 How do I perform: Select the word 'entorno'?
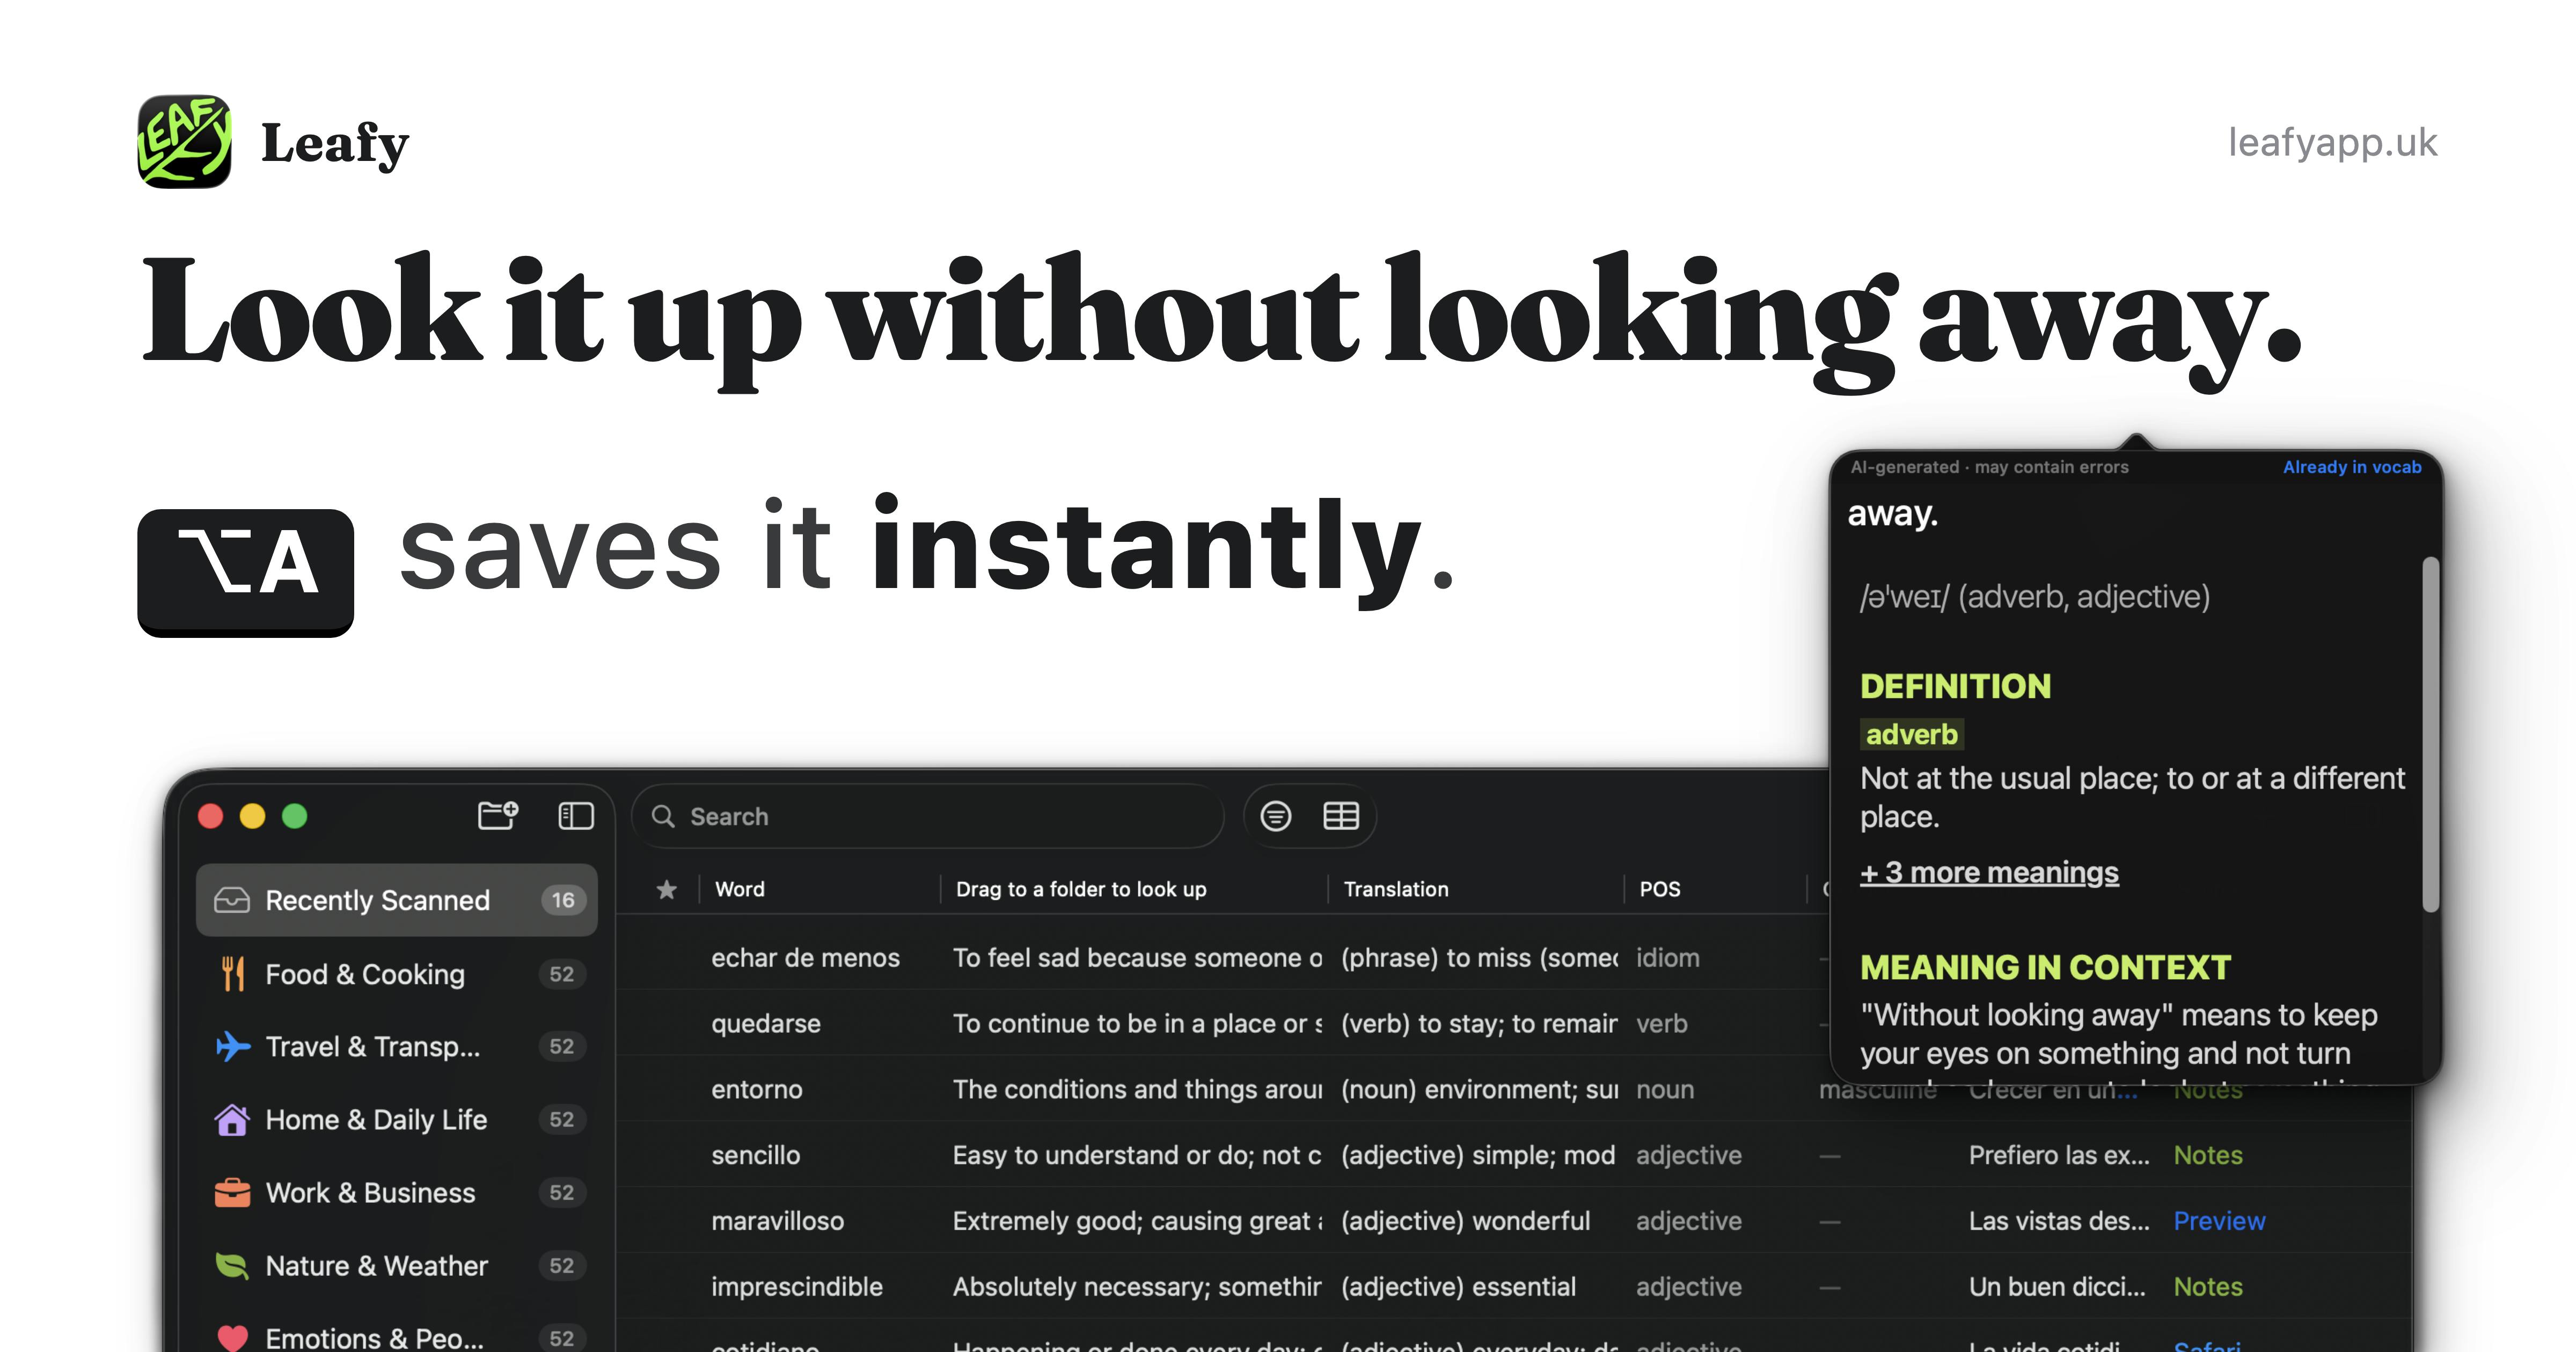point(757,1089)
